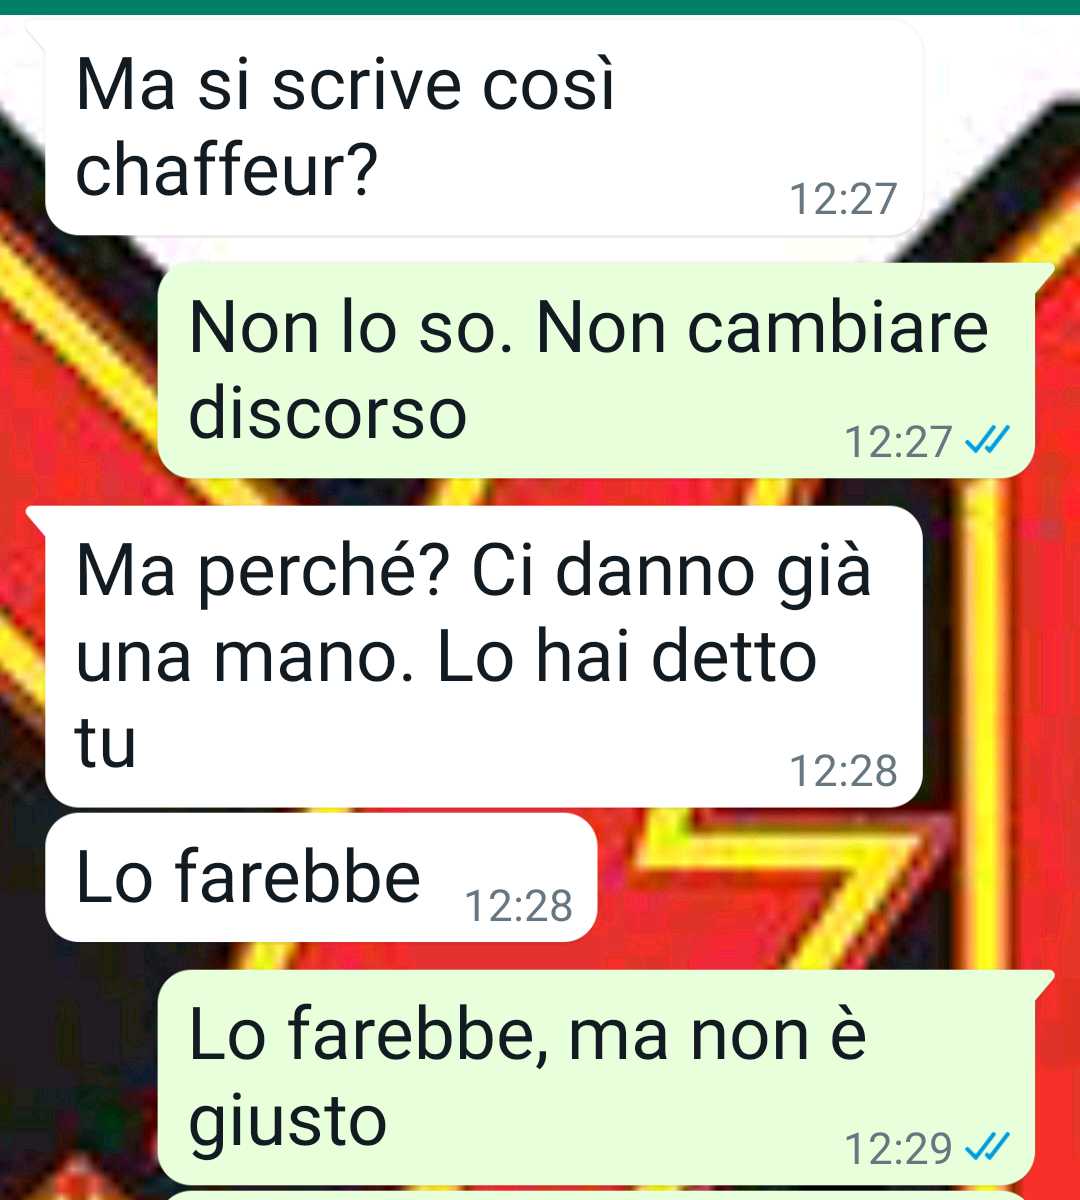
Task: Tap the green header strip at top
Action: coord(540,7)
